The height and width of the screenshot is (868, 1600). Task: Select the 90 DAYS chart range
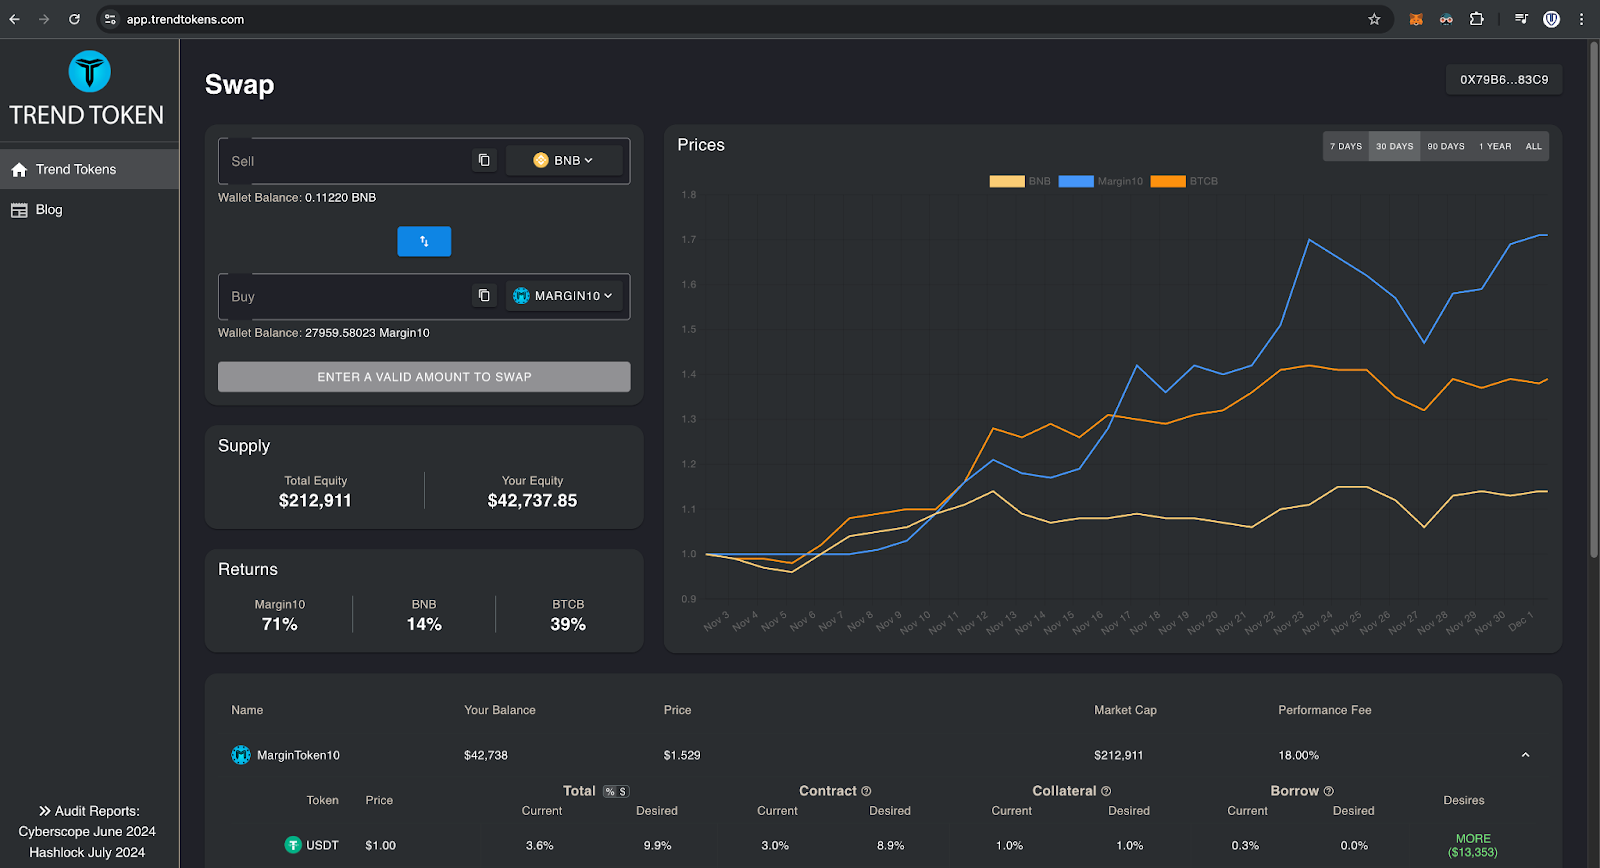pos(1446,146)
